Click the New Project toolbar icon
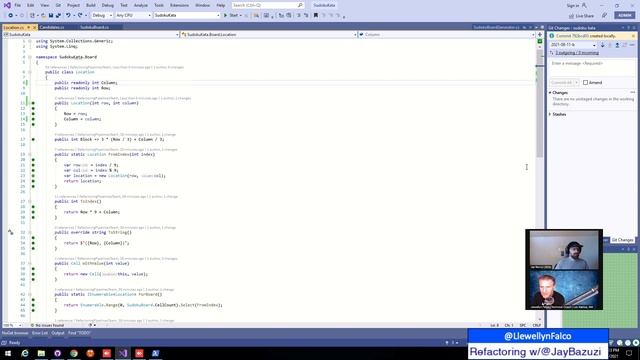Image resolution: width=640 pixels, height=360 pixels. point(32,16)
